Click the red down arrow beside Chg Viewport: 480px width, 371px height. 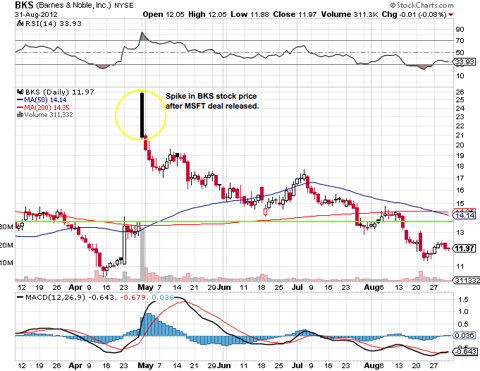click(451, 15)
